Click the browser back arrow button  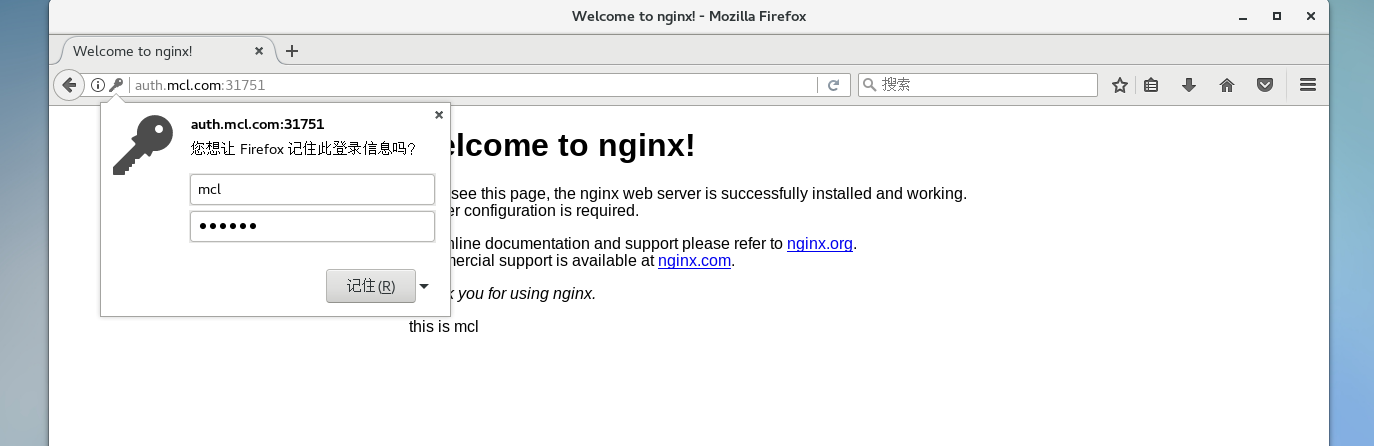[x=68, y=85]
